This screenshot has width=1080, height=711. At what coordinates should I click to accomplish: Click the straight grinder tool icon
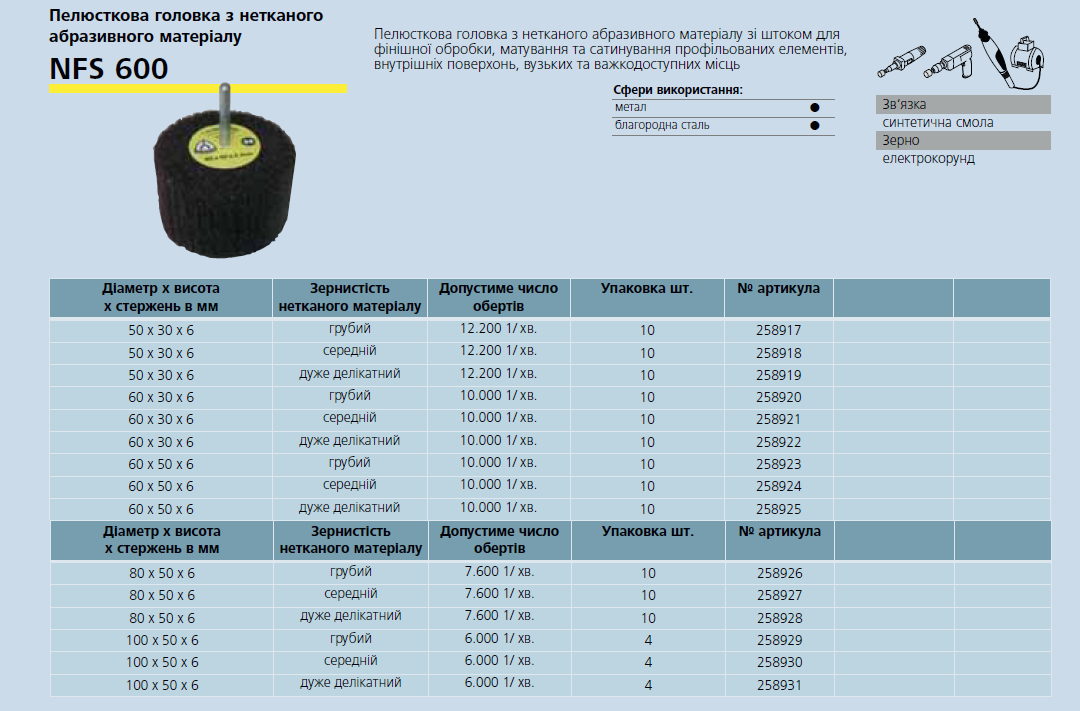tap(901, 61)
